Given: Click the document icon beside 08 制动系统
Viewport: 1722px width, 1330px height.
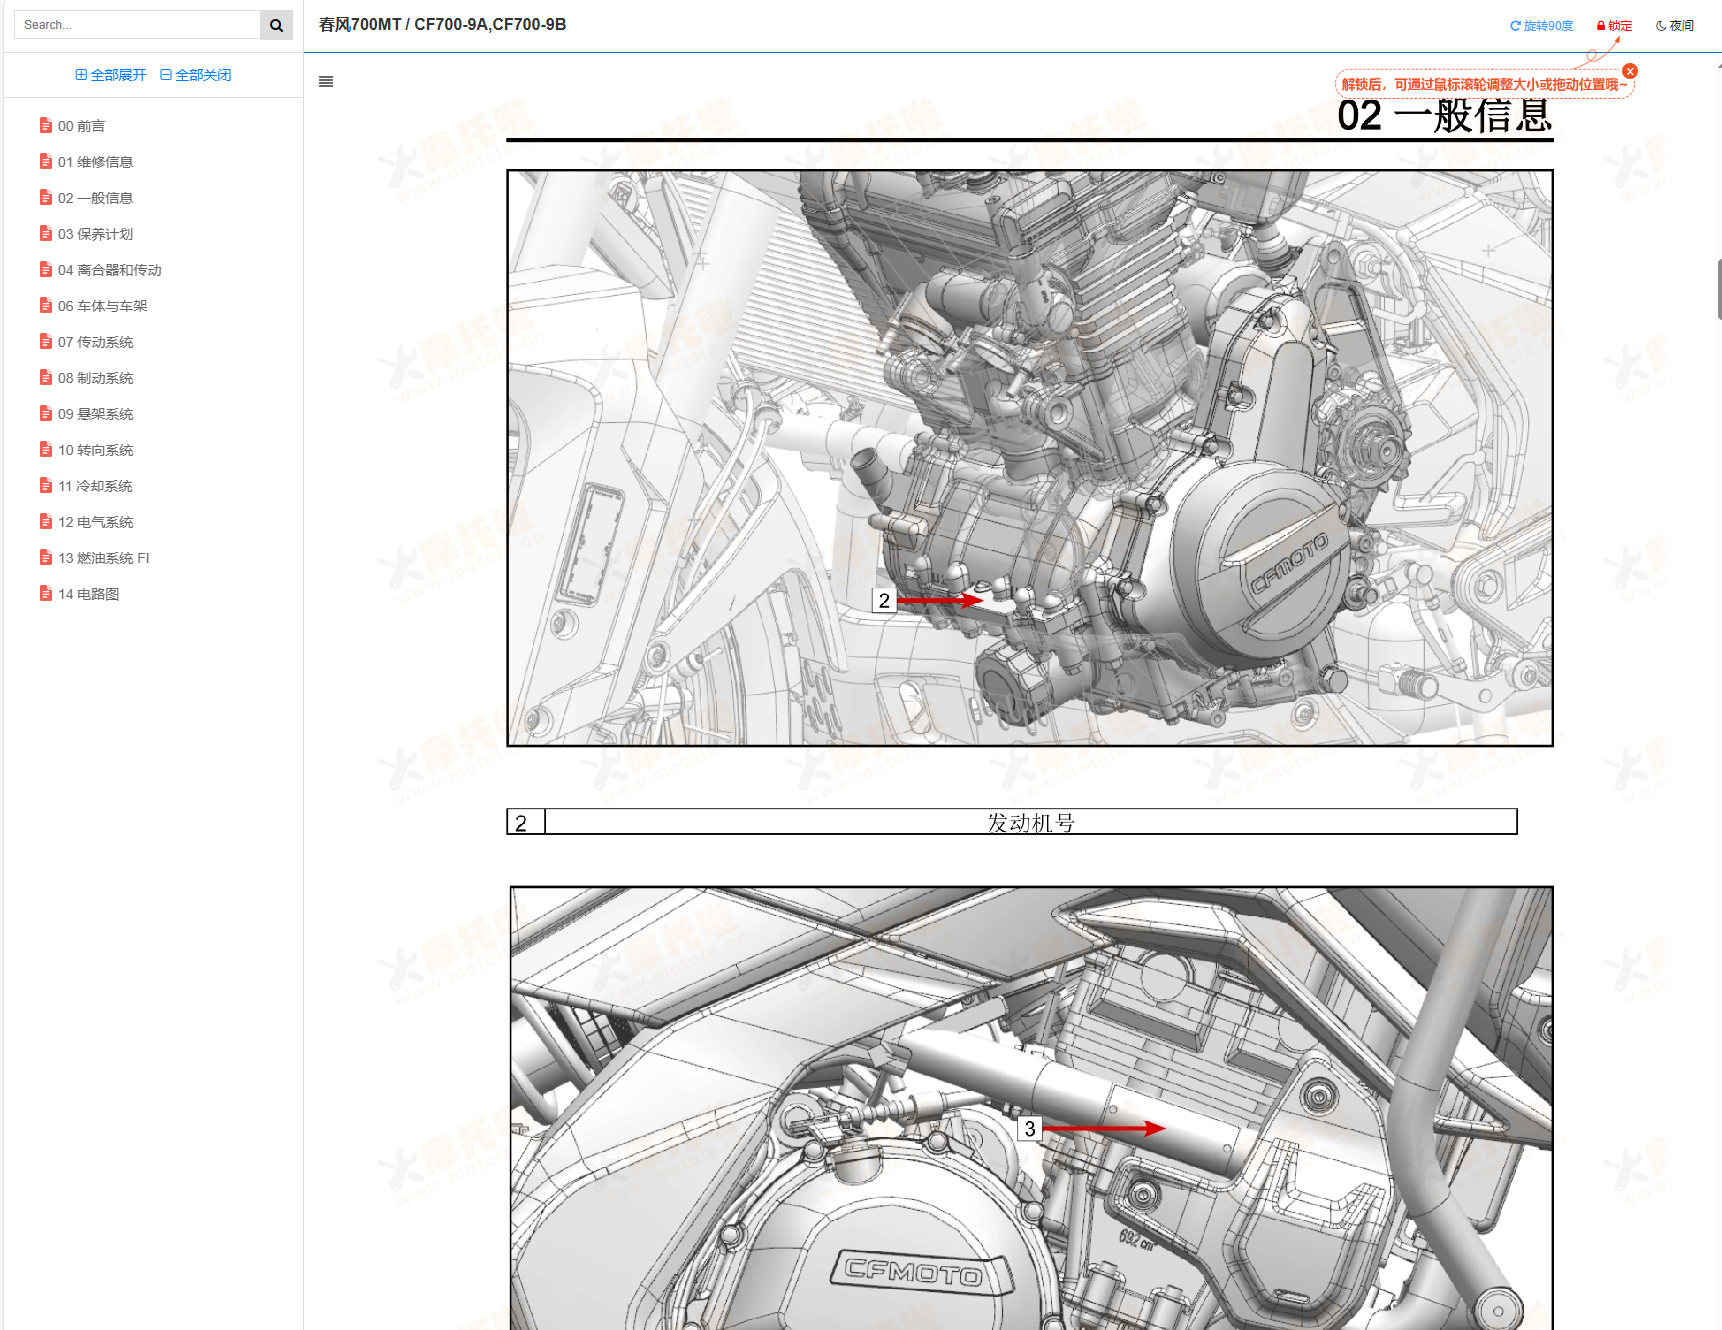Looking at the screenshot, I should [x=46, y=377].
